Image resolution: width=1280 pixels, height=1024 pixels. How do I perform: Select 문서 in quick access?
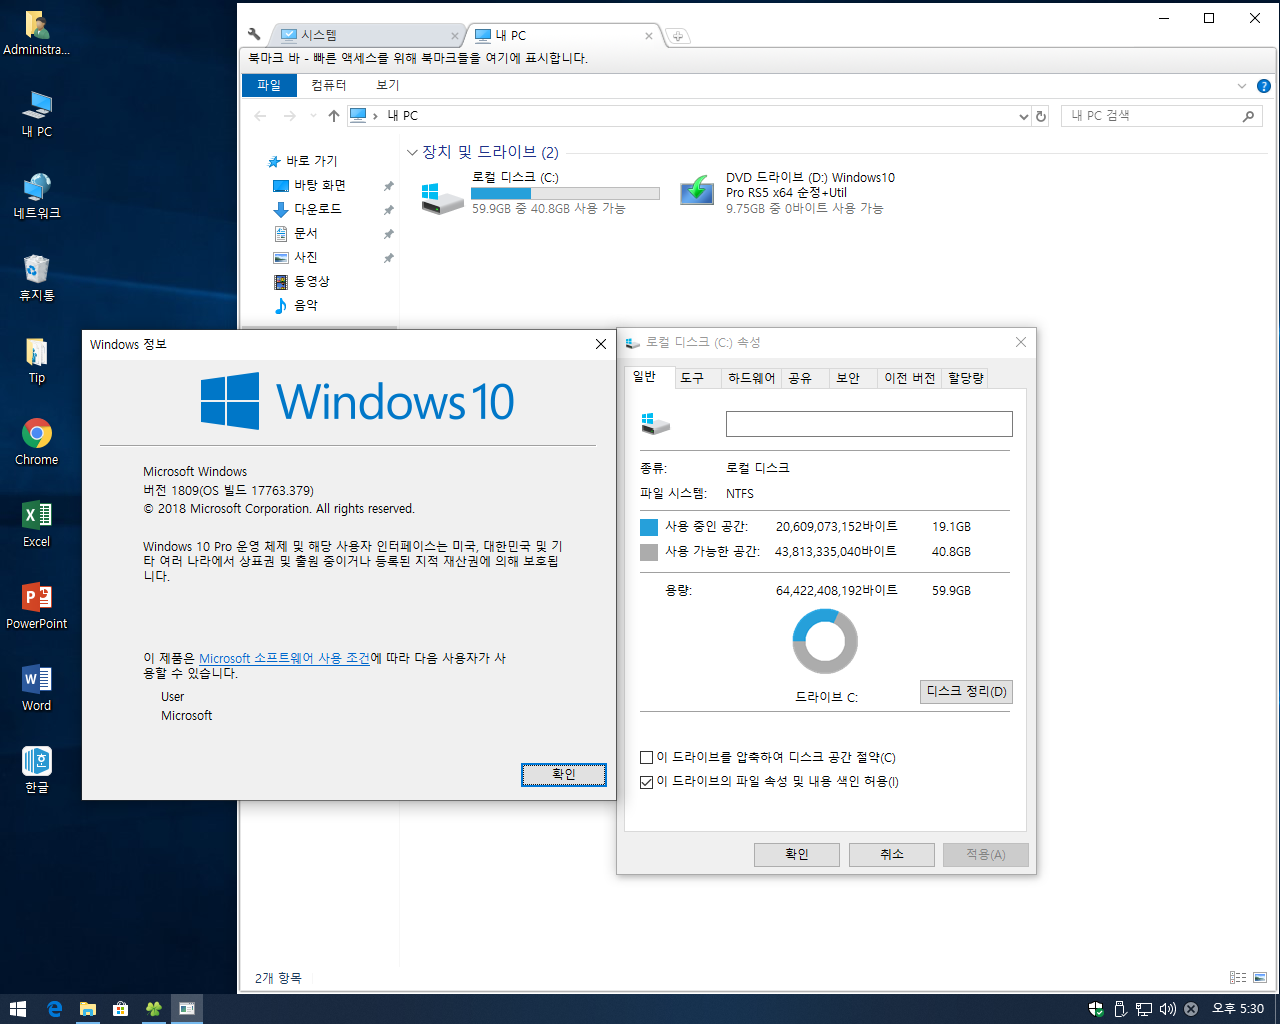[x=305, y=234]
